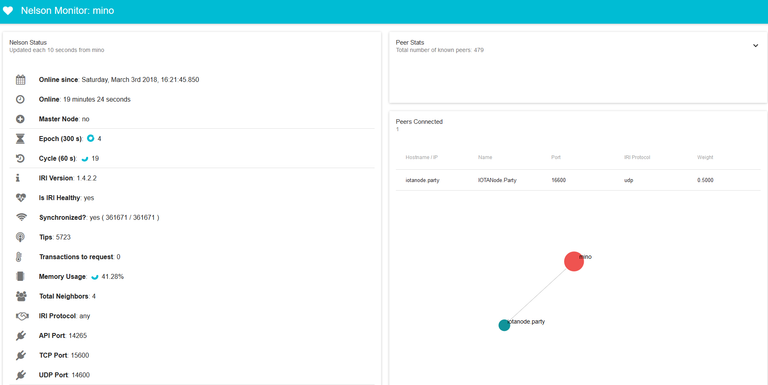This screenshot has width=768, height=385.
Task: Click the IRI Protocol column header
Action: [637, 157]
